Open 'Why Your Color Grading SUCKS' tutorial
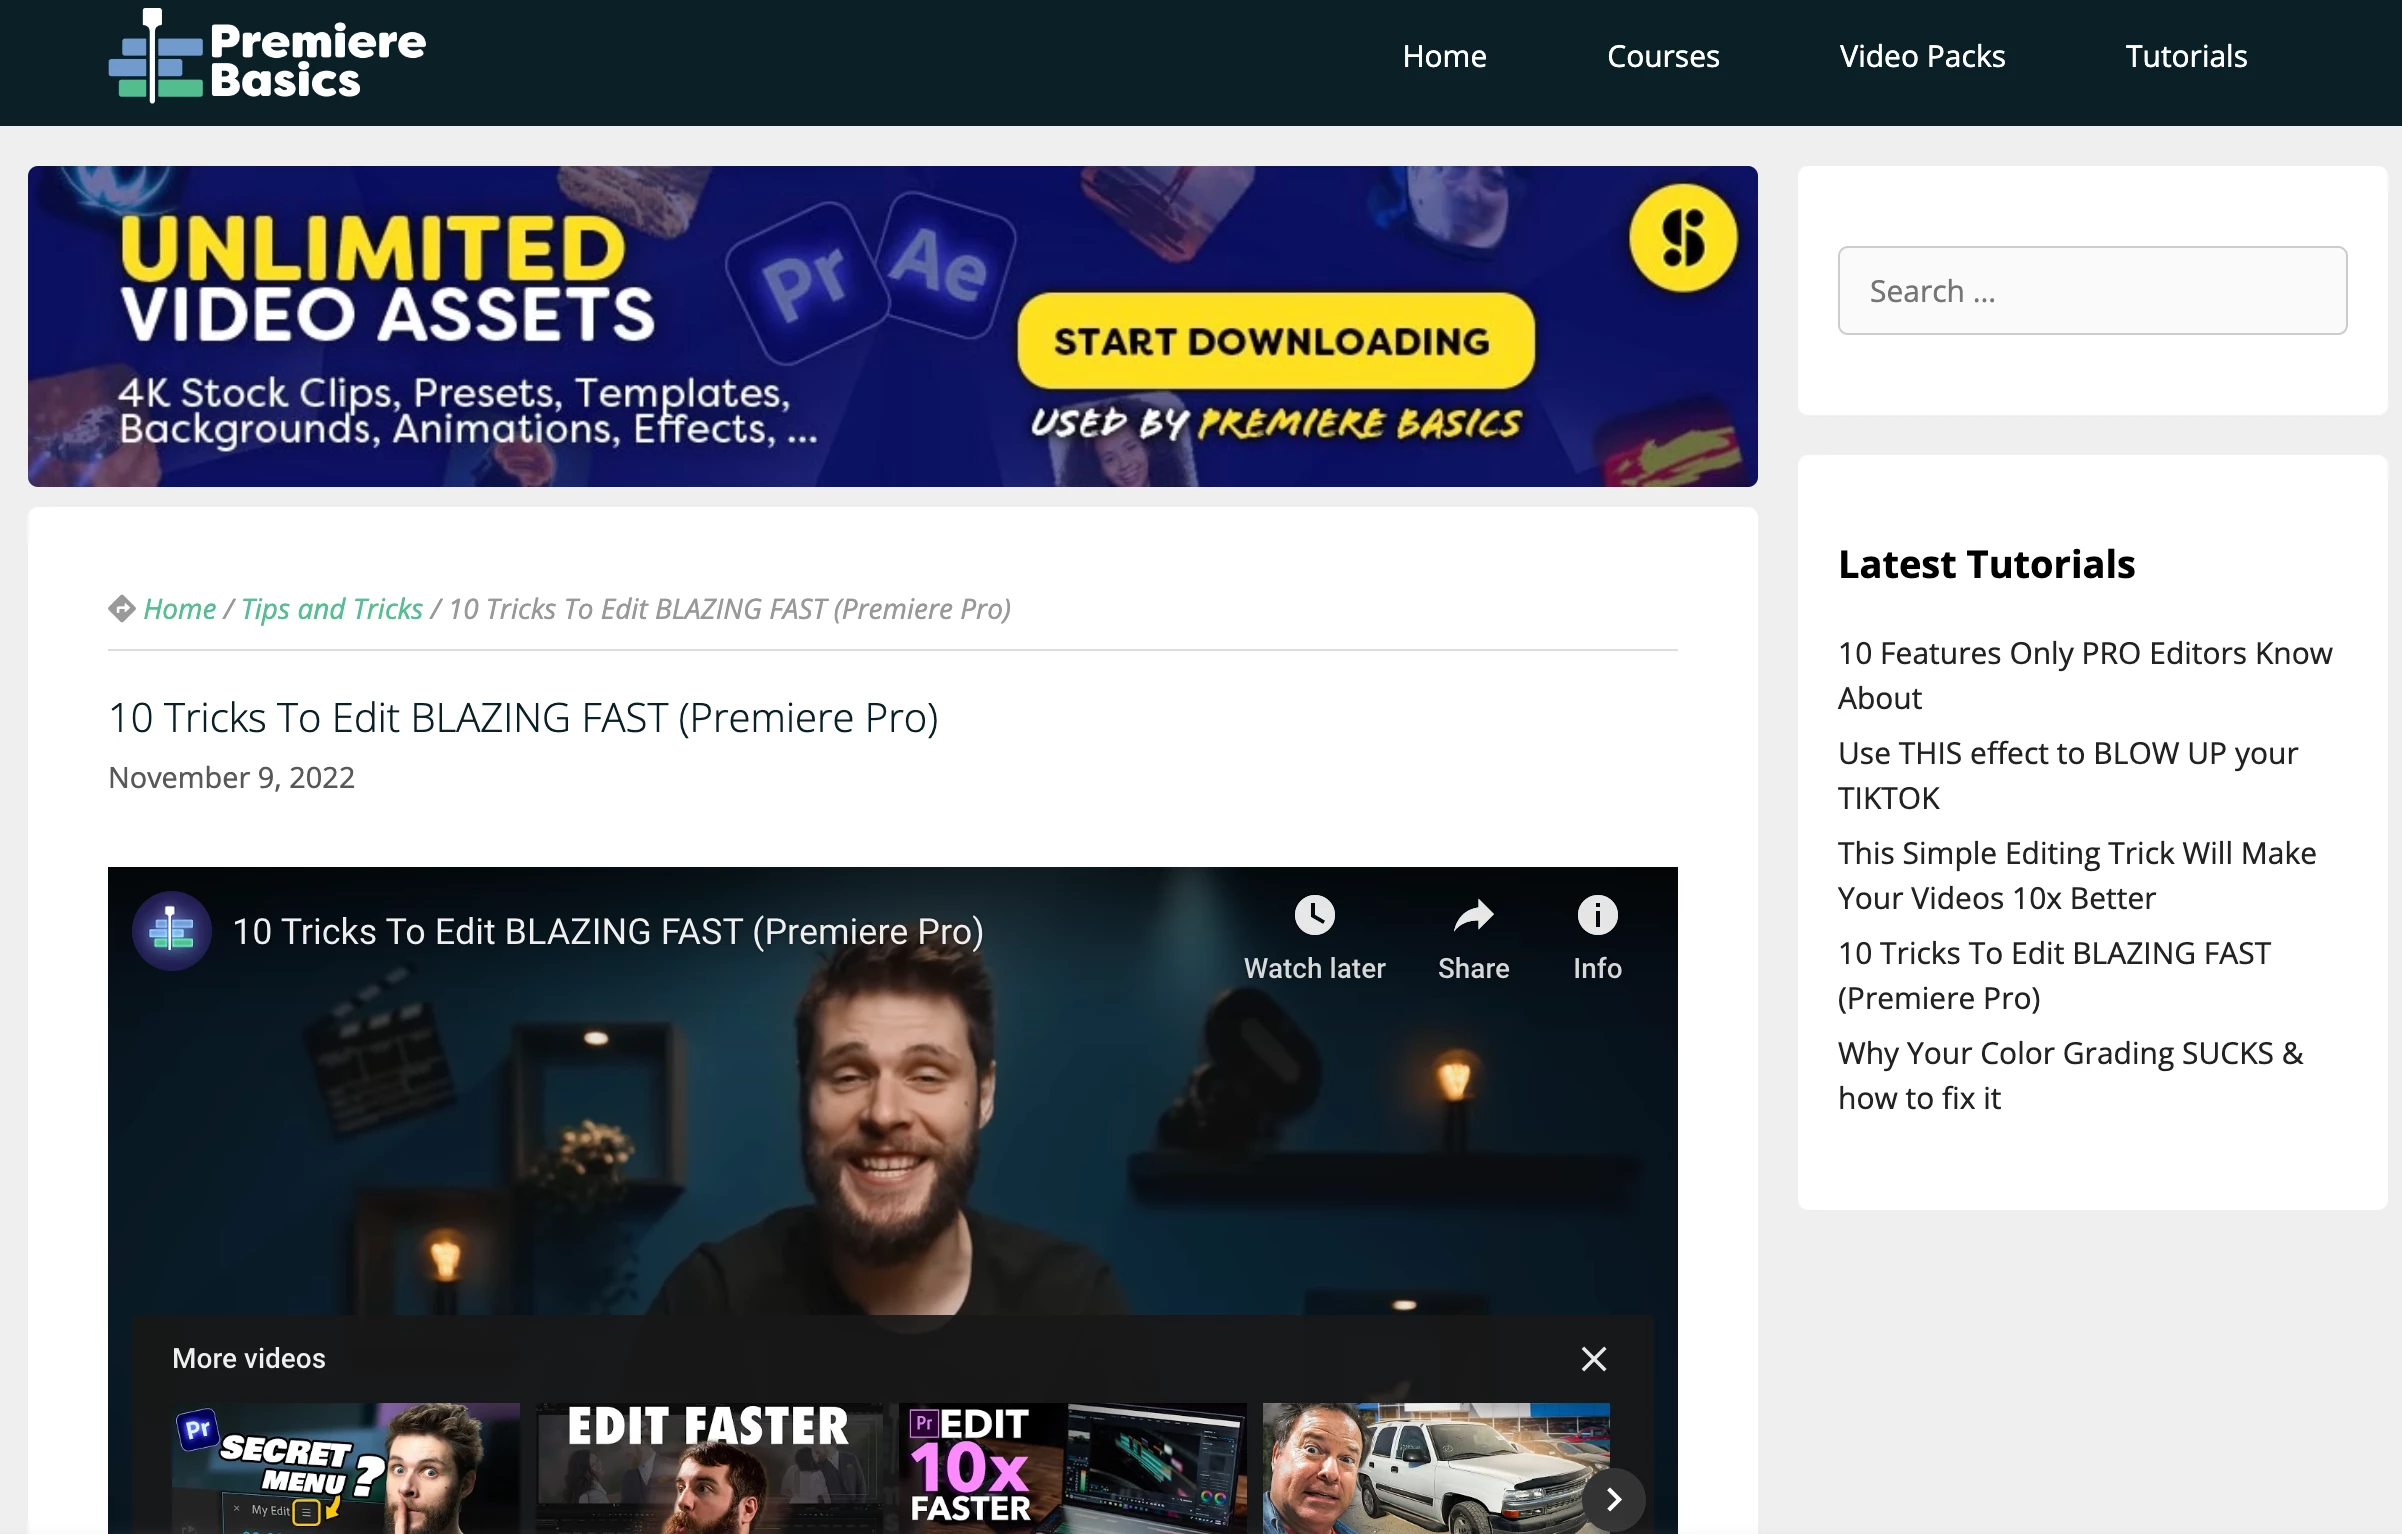 pos(2069,1075)
